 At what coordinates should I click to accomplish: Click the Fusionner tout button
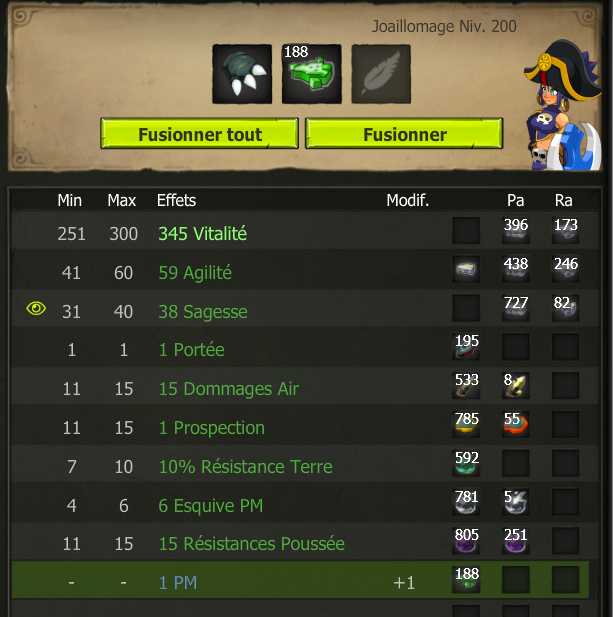pos(199,134)
